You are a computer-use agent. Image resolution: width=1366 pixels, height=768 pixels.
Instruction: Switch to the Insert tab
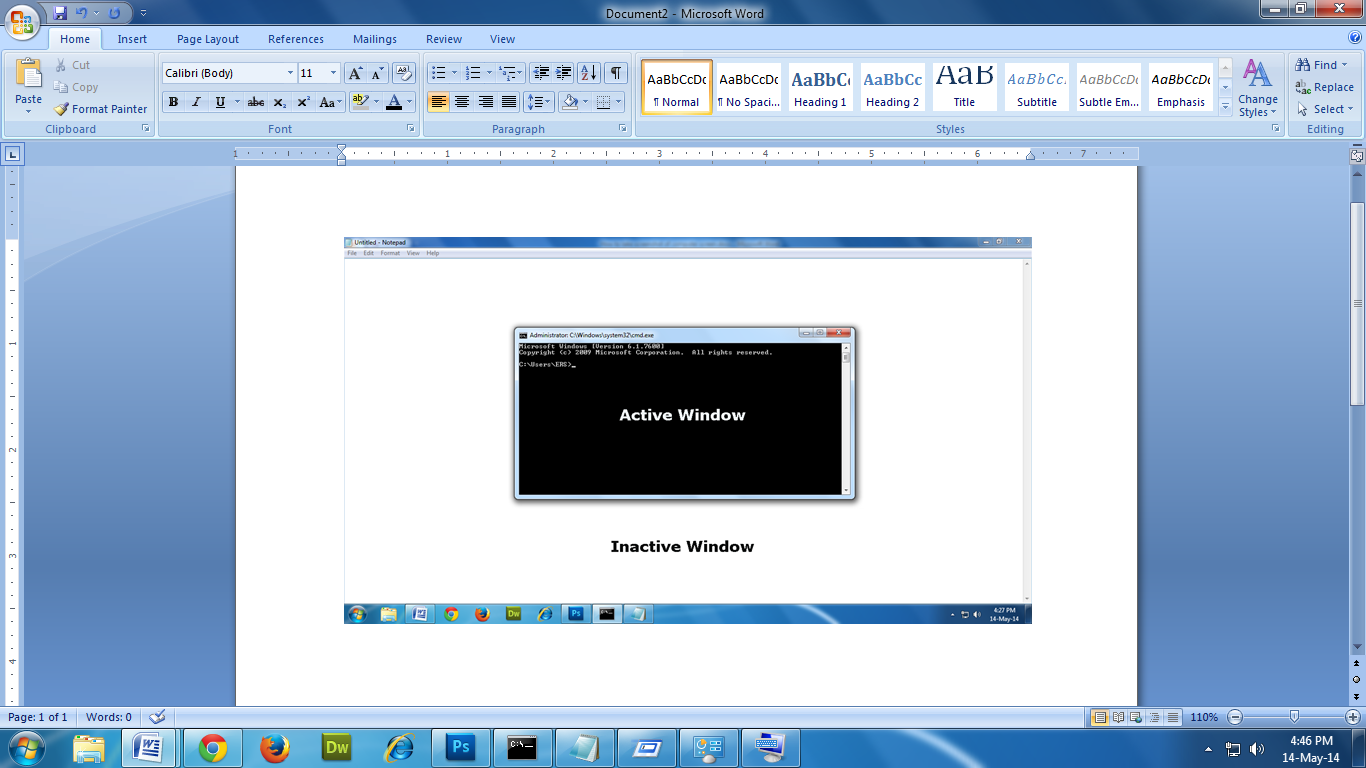(132, 39)
